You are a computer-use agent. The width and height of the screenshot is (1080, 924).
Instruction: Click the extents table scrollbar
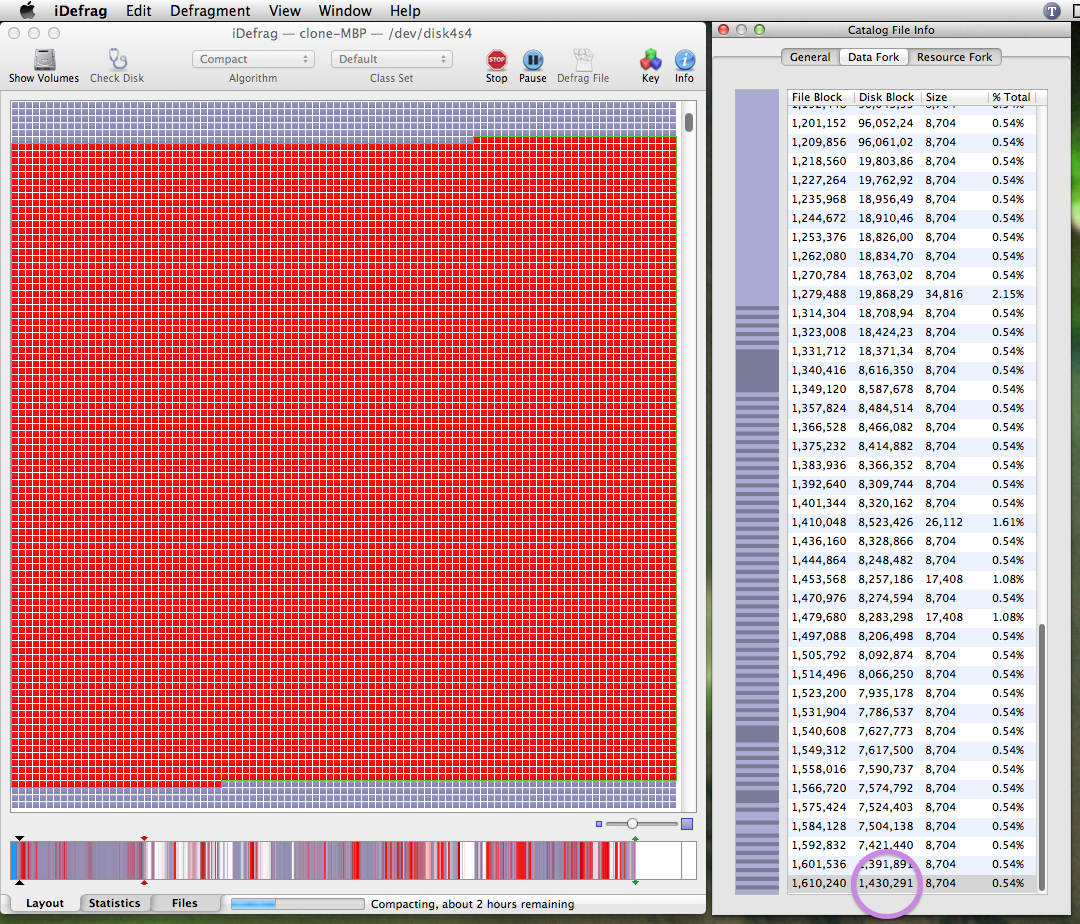pyautogui.click(x=1041, y=757)
